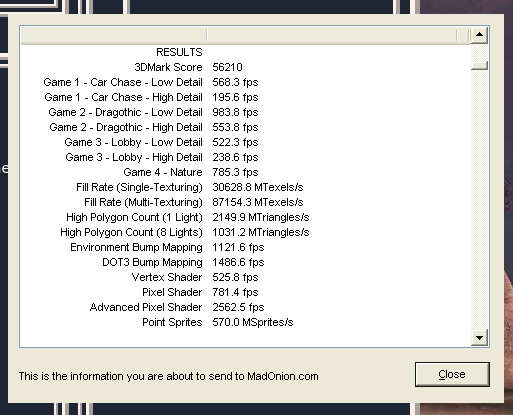Select Fill Rate (Single-Texturing) row

tap(246, 187)
